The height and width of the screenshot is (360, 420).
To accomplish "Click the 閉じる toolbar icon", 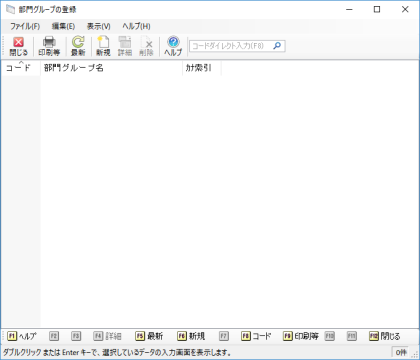I will (x=19, y=46).
